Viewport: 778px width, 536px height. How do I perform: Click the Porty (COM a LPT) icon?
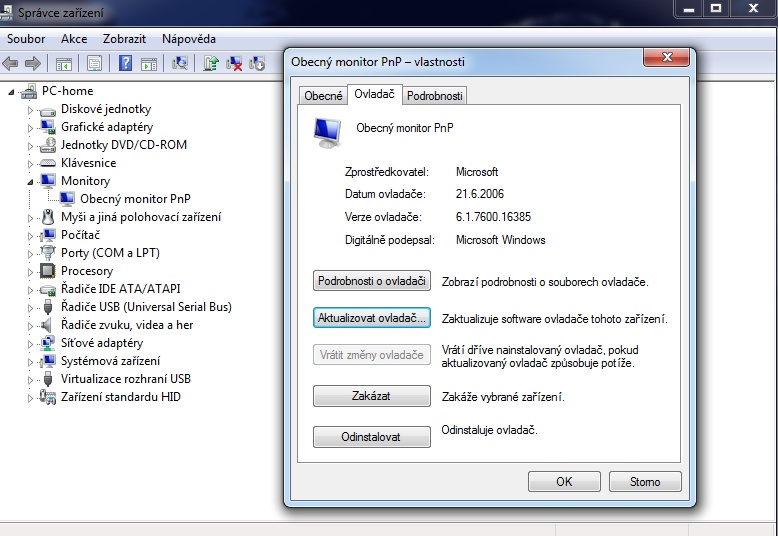click(x=48, y=253)
